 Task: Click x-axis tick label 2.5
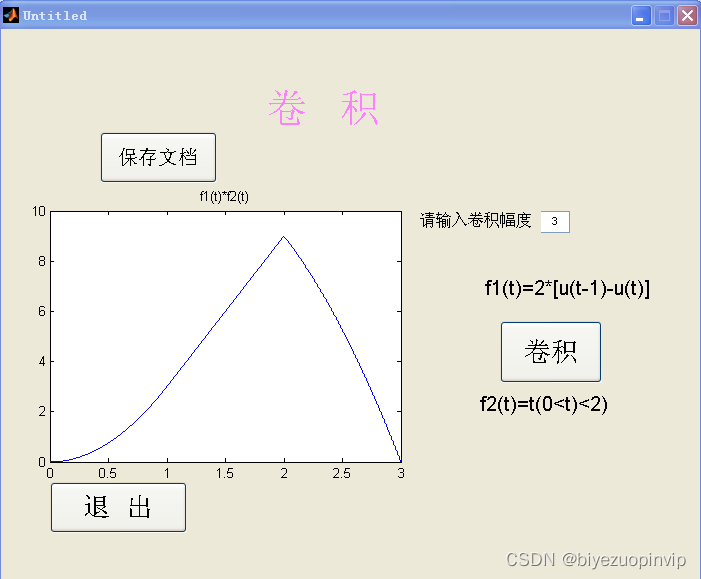342,473
